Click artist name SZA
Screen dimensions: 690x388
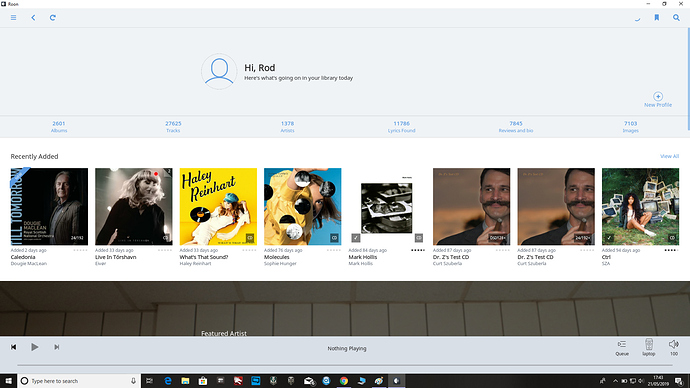pos(606,264)
